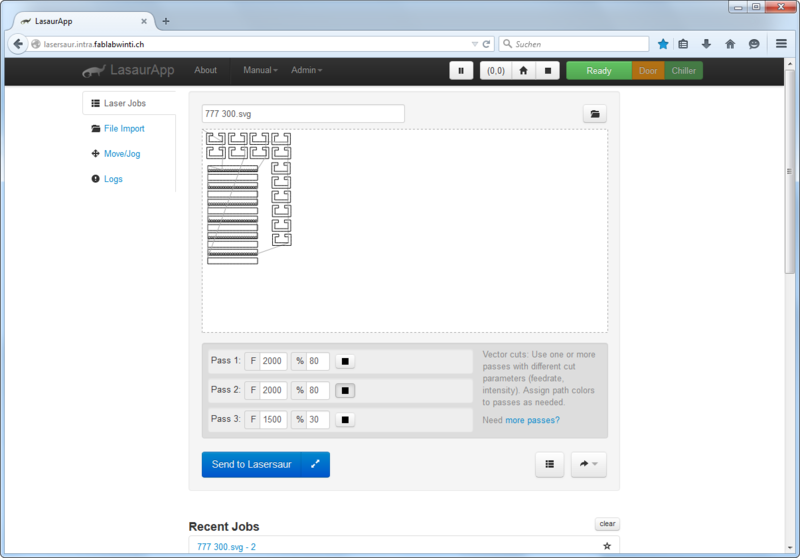This screenshot has height=558, width=800.
Task: Click the more passes? link
Action: click(x=532, y=420)
